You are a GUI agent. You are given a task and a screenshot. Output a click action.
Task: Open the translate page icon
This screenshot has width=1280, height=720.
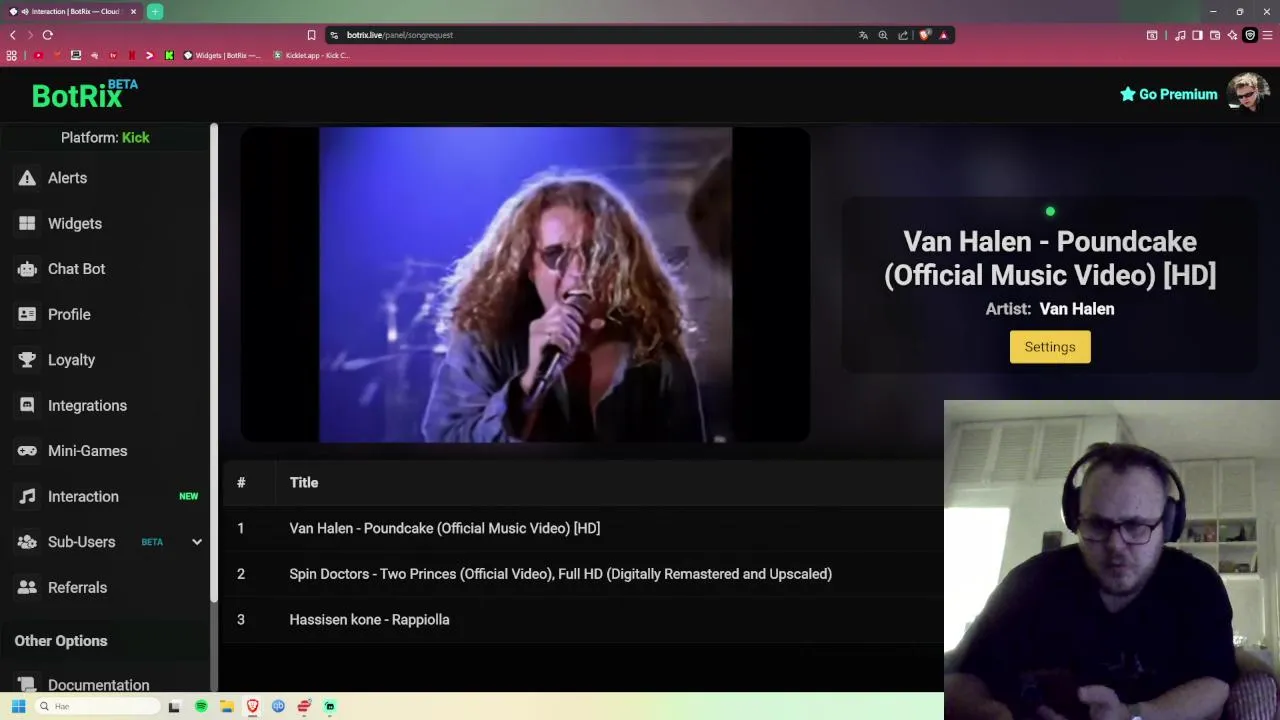pyautogui.click(x=863, y=35)
